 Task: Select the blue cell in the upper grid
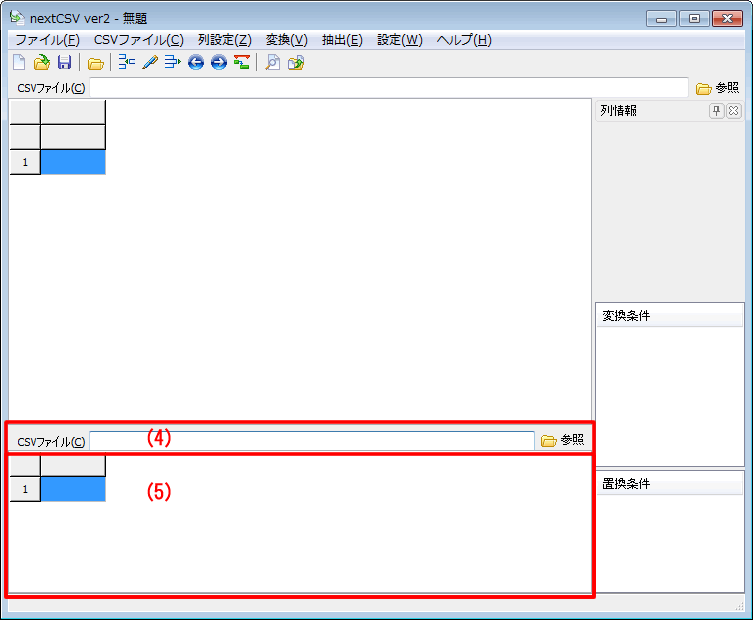click(73, 162)
